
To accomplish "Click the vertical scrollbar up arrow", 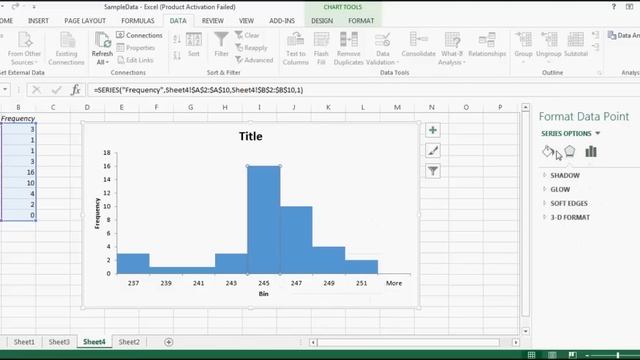I will tap(525, 107).
